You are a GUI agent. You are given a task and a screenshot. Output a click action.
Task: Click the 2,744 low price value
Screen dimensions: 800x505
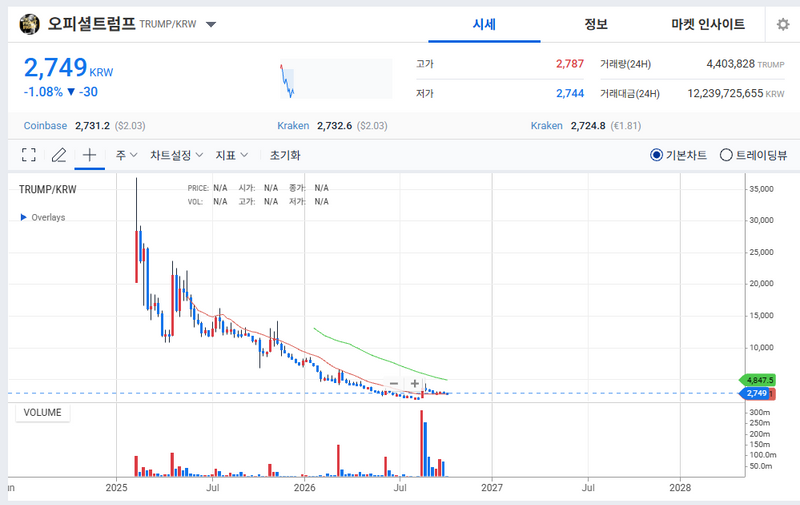point(569,93)
